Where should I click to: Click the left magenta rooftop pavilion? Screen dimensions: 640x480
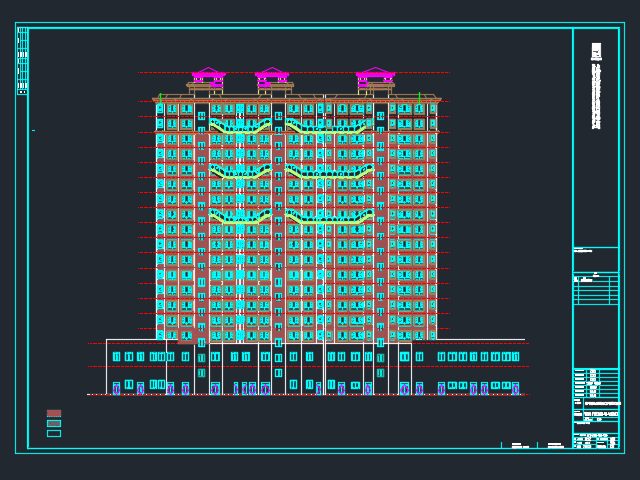click(x=208, y=76)
